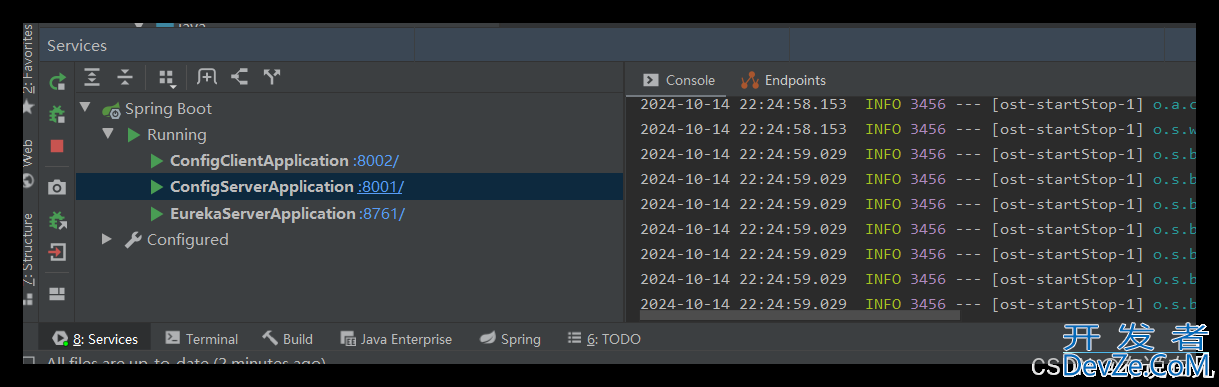Click the camera thread dump icon
The width and height of the screenshot is (1219, 387).
(x=57, y=187)
